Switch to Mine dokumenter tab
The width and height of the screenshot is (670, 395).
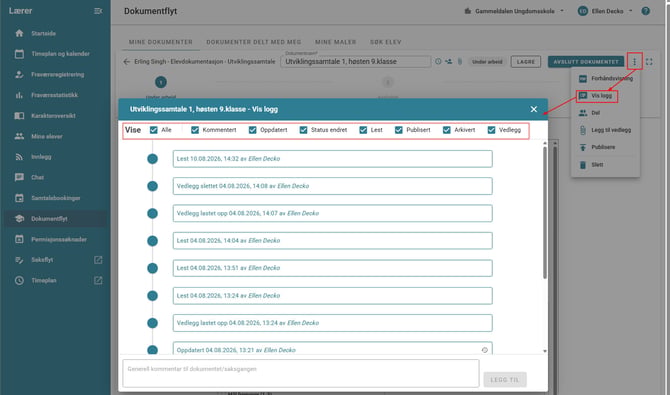point(161,42)
